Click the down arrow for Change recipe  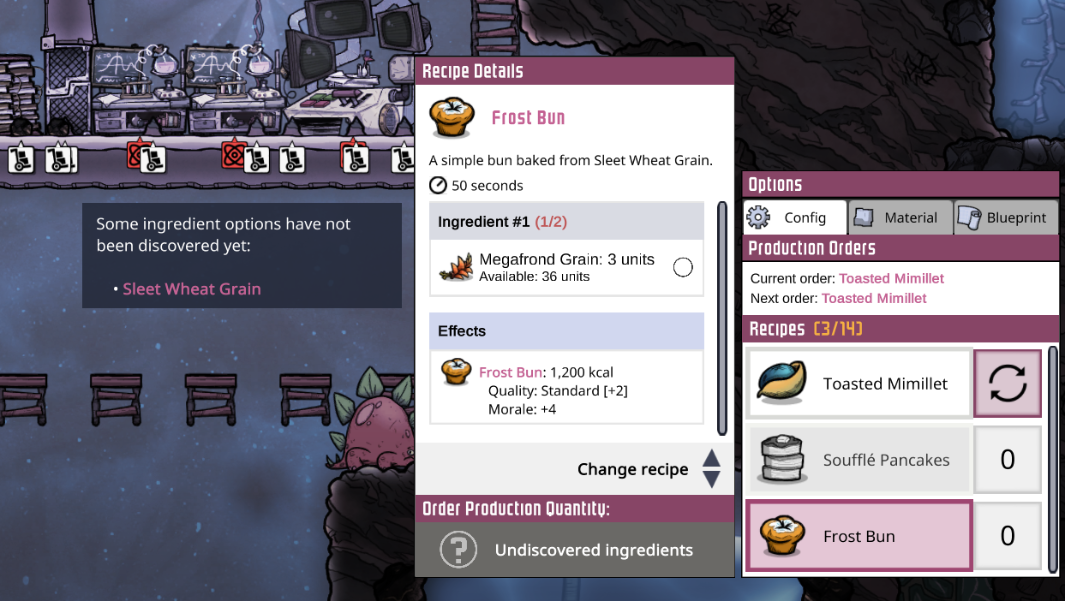click(x=711, y=479)
